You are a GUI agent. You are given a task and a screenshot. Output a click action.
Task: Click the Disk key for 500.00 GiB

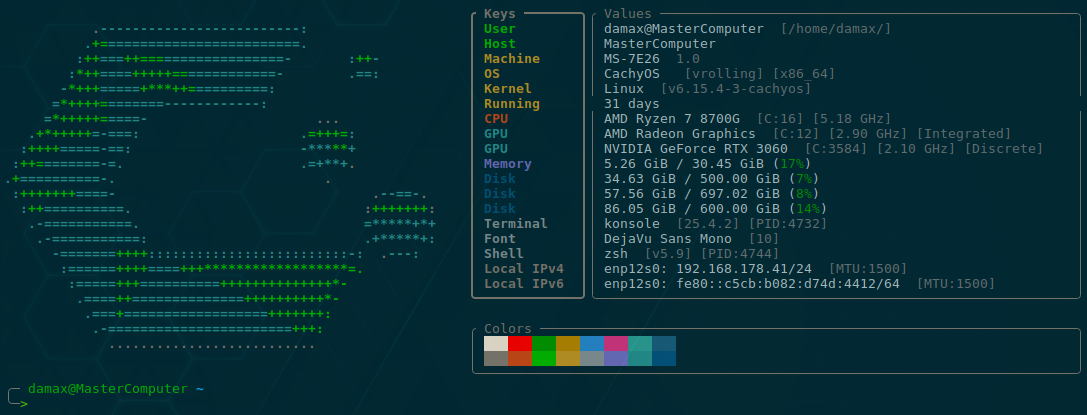(x=500, y=179)
